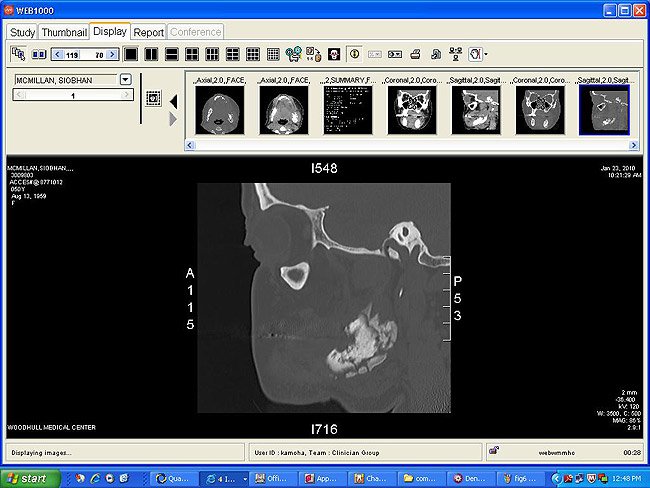This screenshot has width=650, height=488.
Task: Toggle the thumbnail strip selection box icon
Action: click(153, 99)
